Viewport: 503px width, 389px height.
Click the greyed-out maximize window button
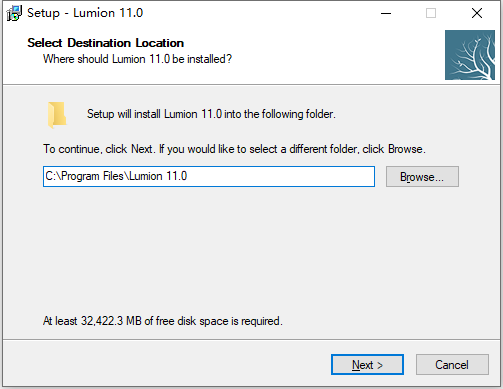click(x=431, y=13)
